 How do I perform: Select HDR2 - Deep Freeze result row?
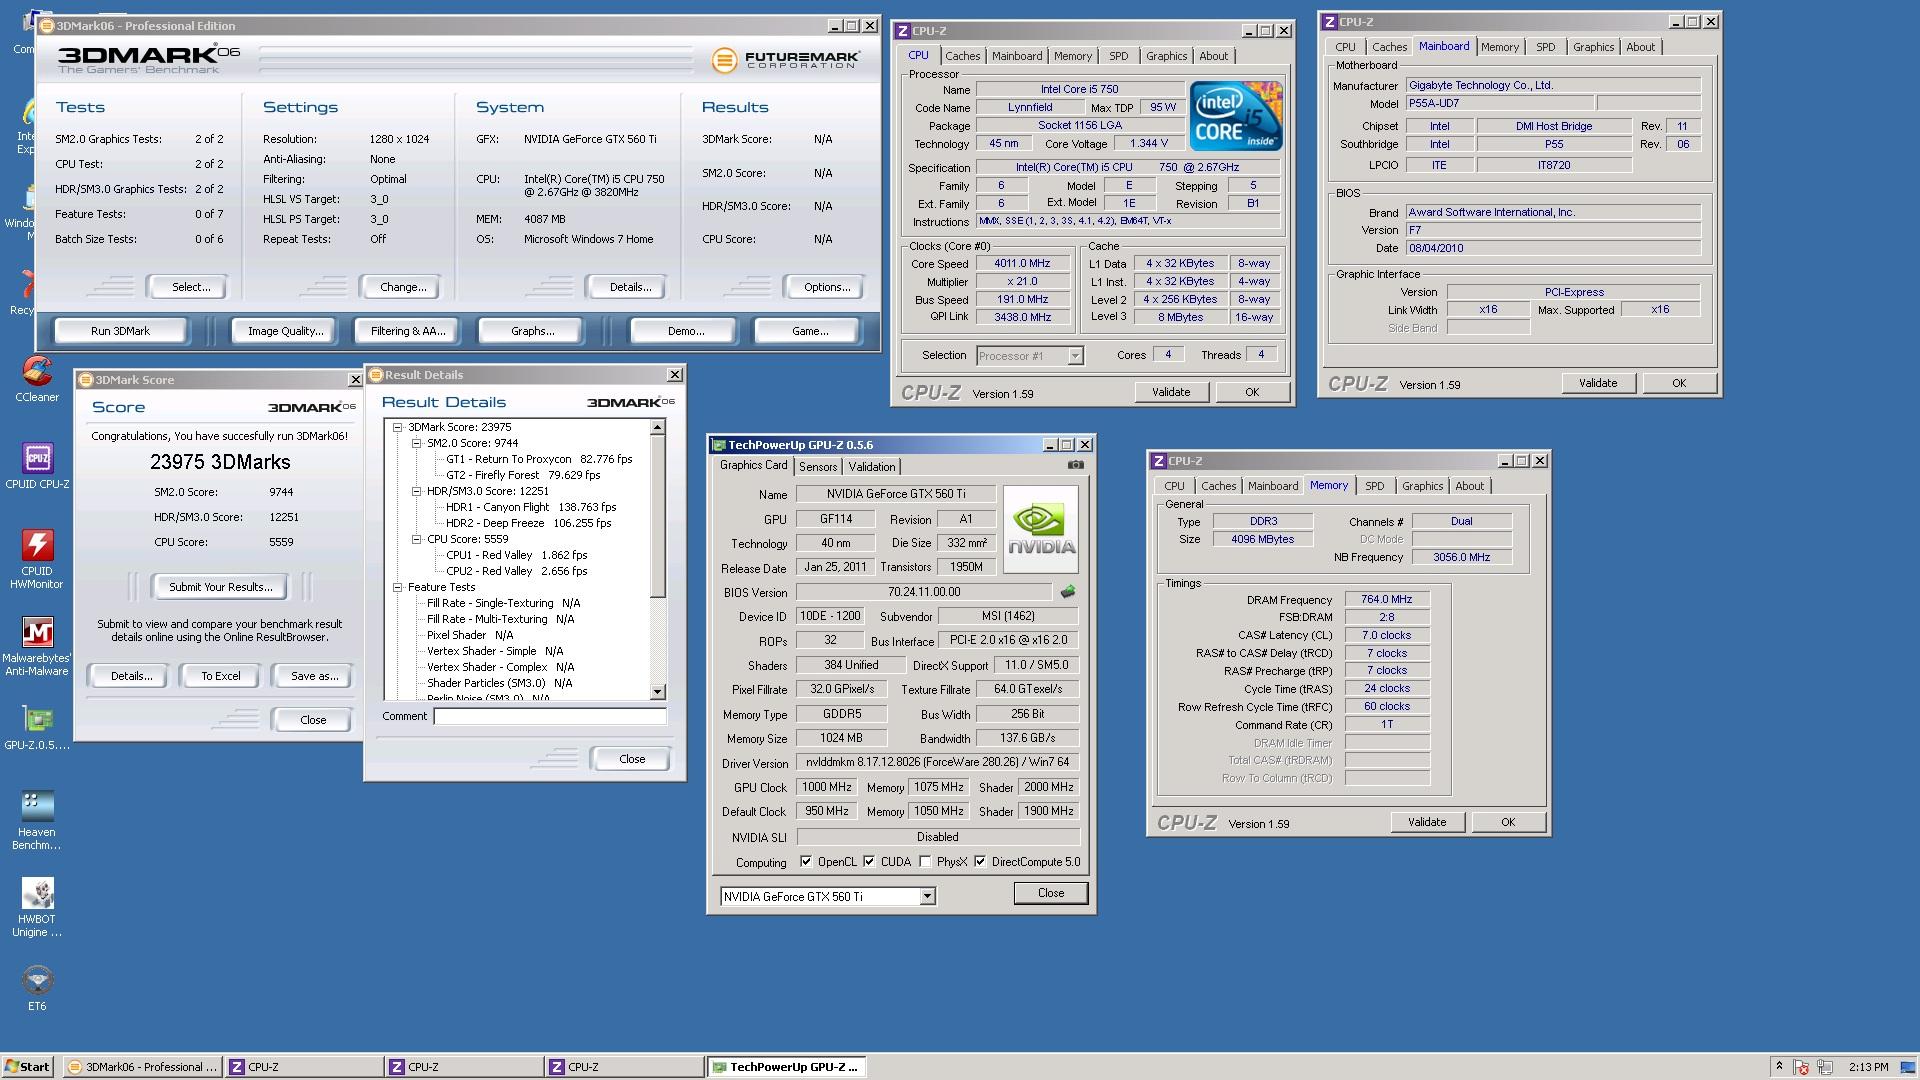[528, 523]
